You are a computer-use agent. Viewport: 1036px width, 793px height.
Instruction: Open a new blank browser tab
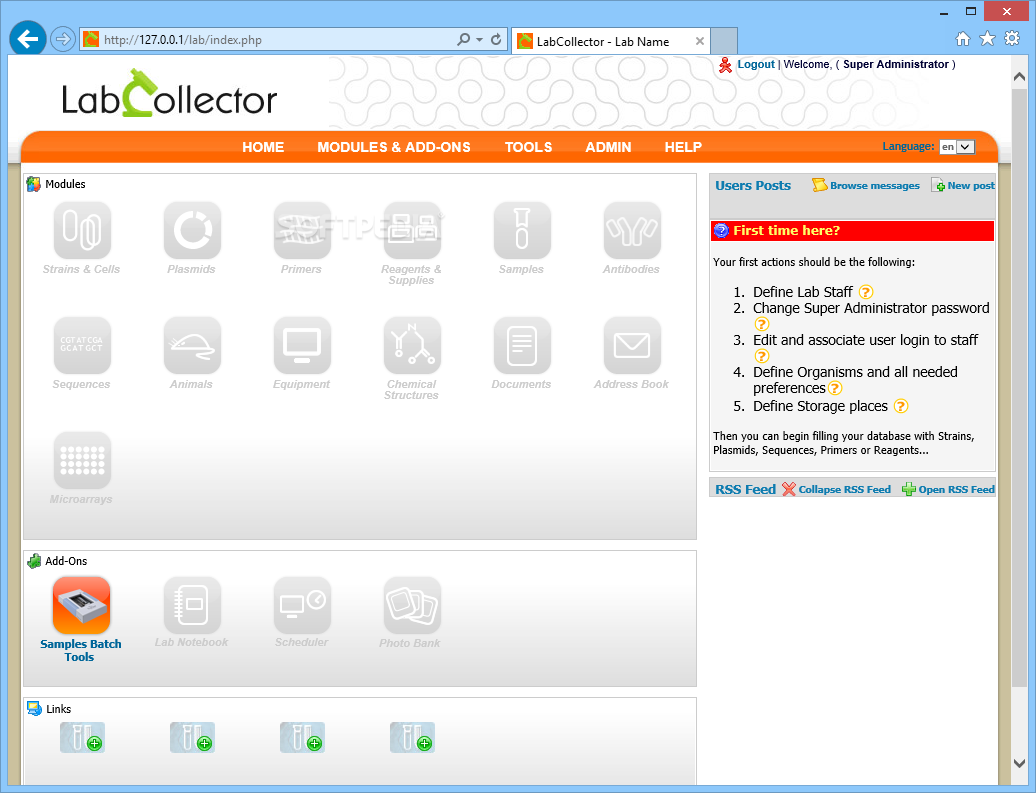click(x=724, y=41)
